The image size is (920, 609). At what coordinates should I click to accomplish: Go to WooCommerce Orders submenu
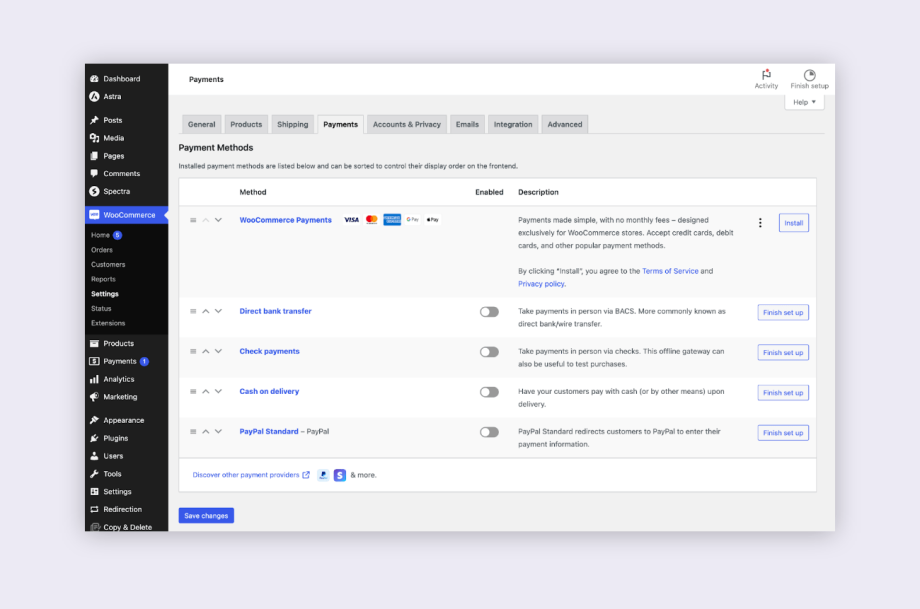[x=102, y=250]
